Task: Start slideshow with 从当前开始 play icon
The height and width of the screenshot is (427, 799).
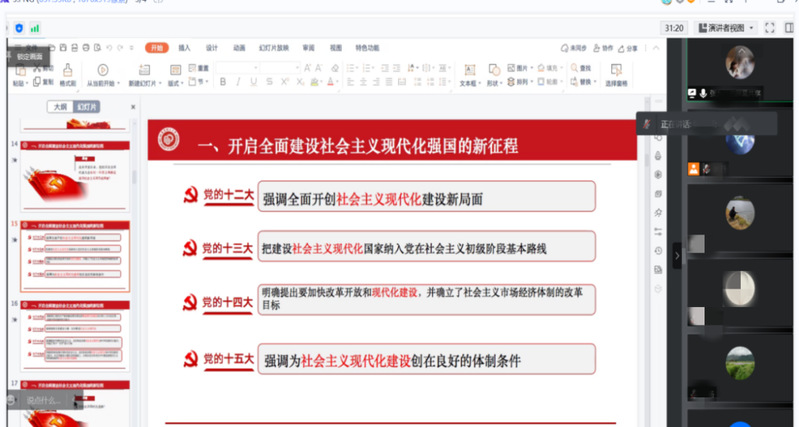Action: (103, 70)
